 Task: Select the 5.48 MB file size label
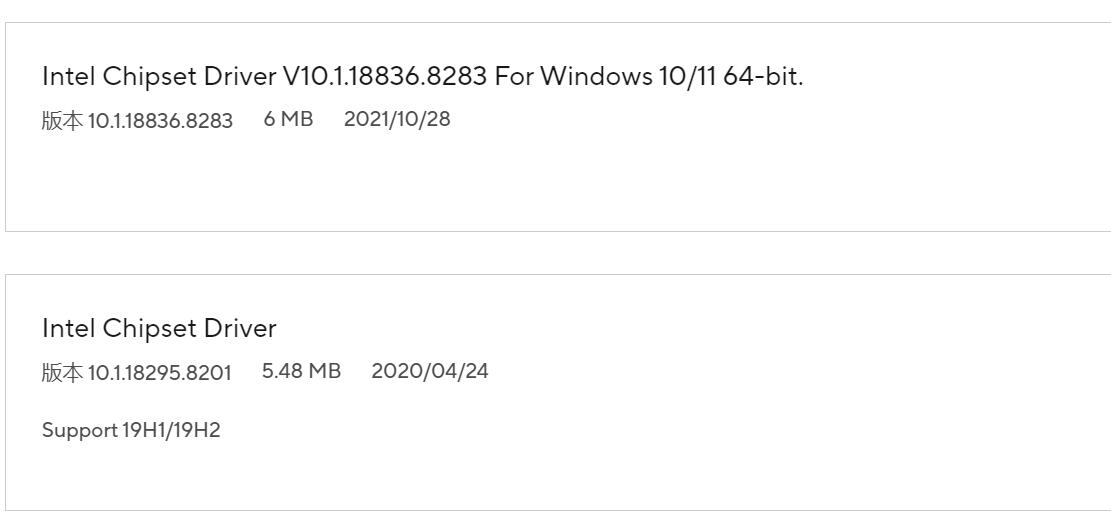tap(301, 372)
